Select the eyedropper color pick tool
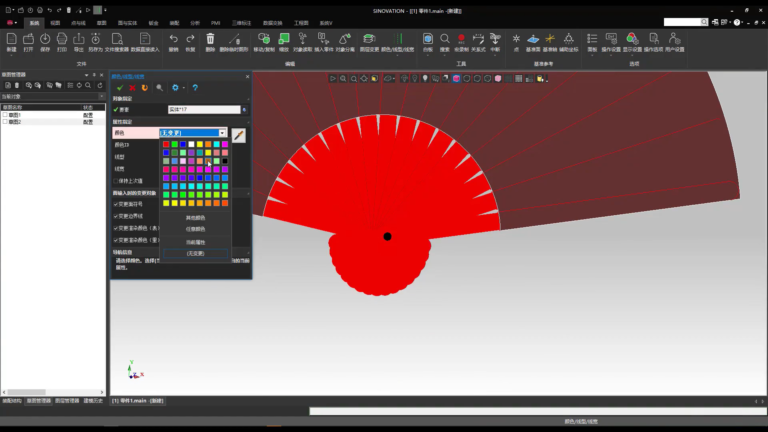This screenshot has width=768, height=432. pos(239,135)
